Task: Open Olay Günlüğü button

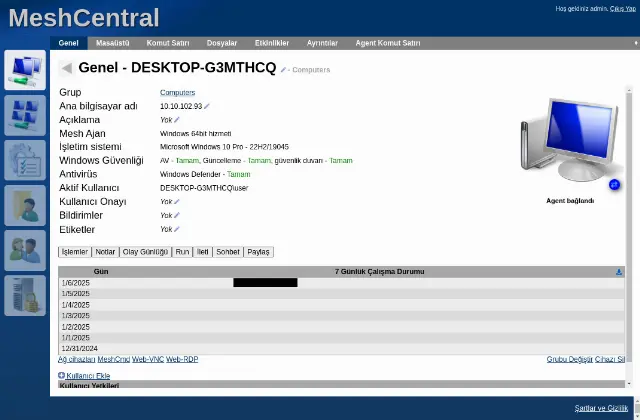Action: point(145,252)
